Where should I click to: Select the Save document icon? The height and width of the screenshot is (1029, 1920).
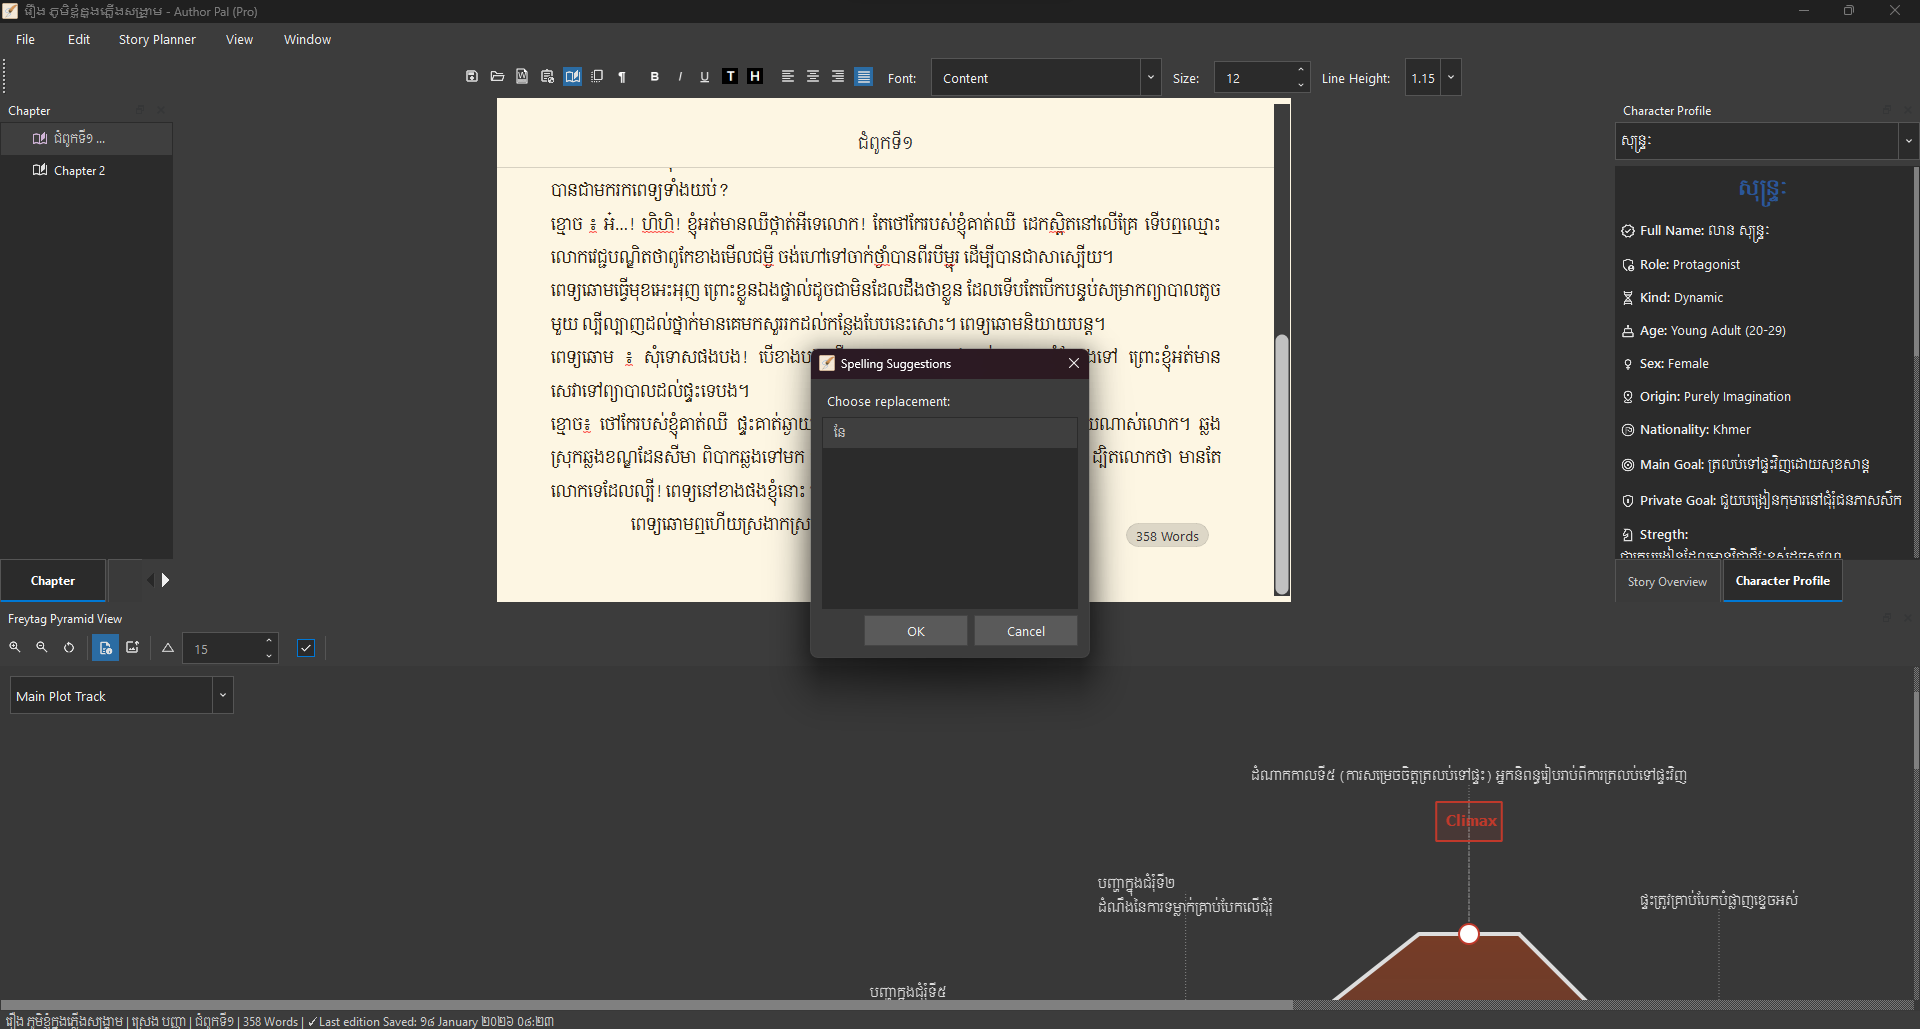point(471,76)
